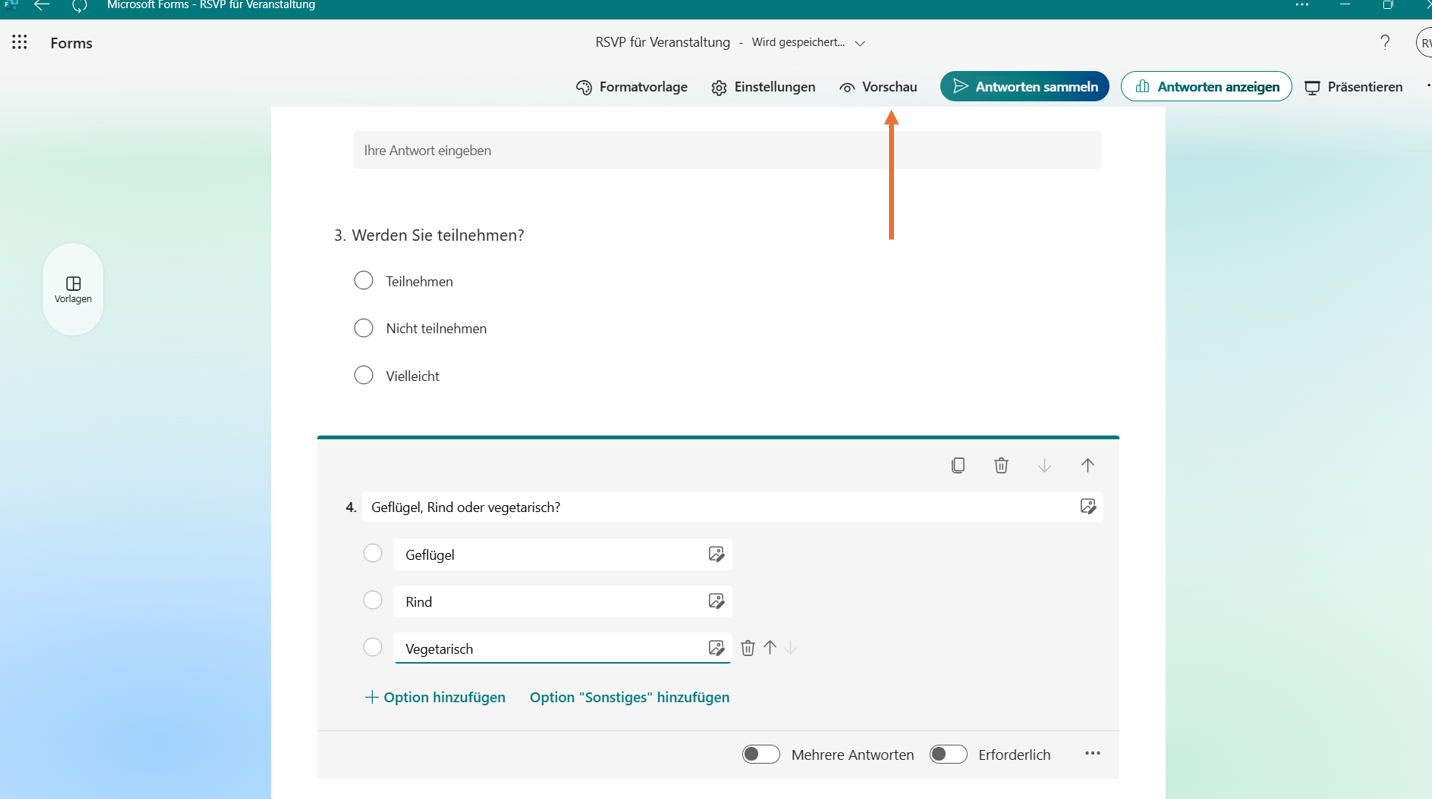Open more options for question 4
Image resolution: width=1432 pixels, height=799 pixels.
pos(1092,754)
